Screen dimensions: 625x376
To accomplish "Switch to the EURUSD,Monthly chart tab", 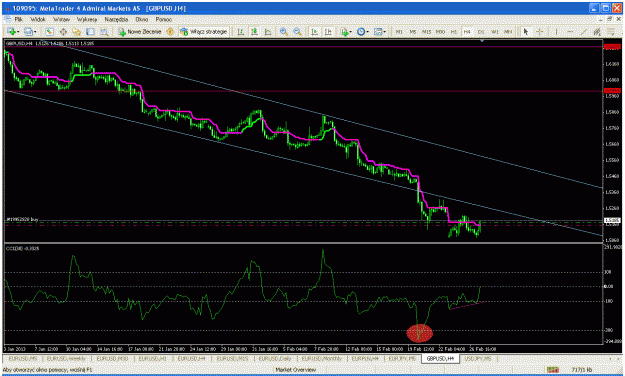I will [322, 359].
